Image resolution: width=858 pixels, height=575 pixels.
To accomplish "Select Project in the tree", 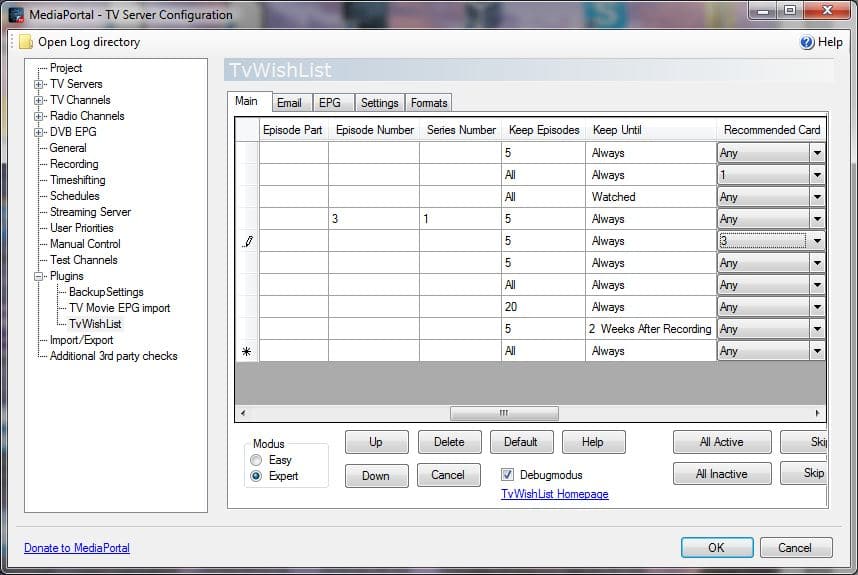I will click(66, 68).
